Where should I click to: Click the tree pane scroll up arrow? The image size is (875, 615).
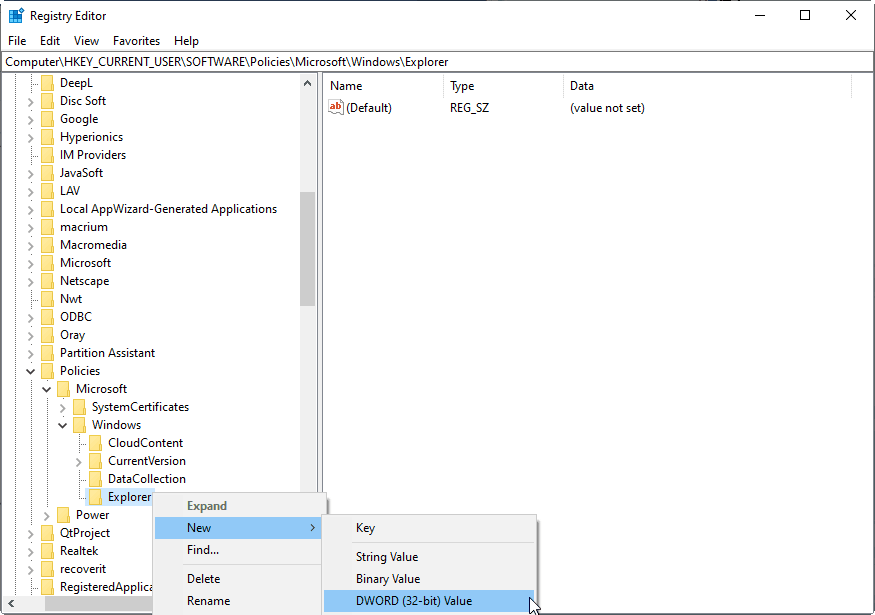tap(307, 83)
